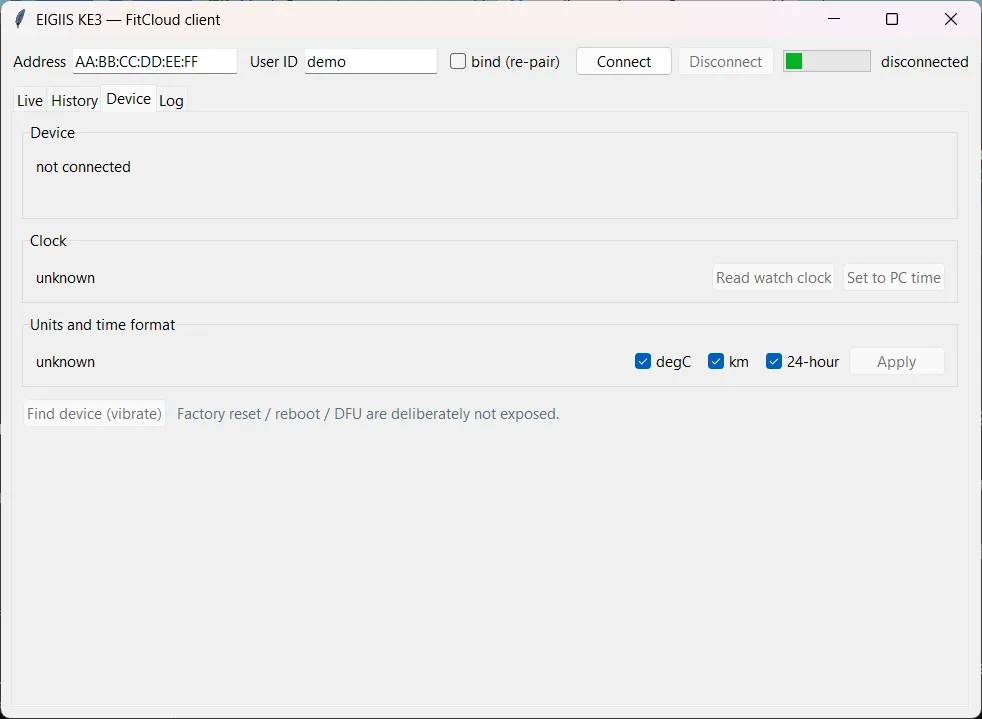Maximize the FitCloud client window
Screen dimensions: 982x719
[892, 19]
